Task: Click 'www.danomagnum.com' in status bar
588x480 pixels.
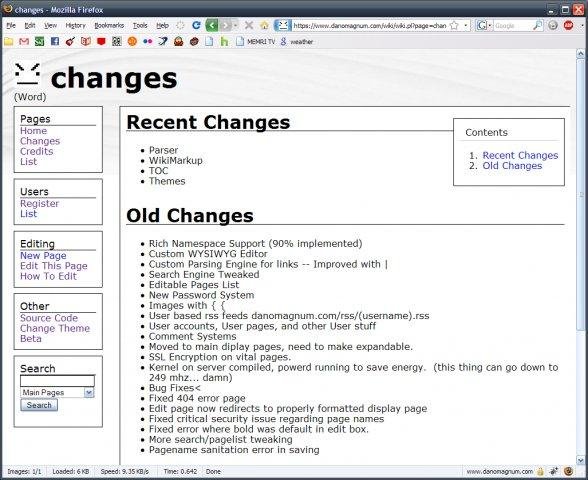Action: (500, 471)
